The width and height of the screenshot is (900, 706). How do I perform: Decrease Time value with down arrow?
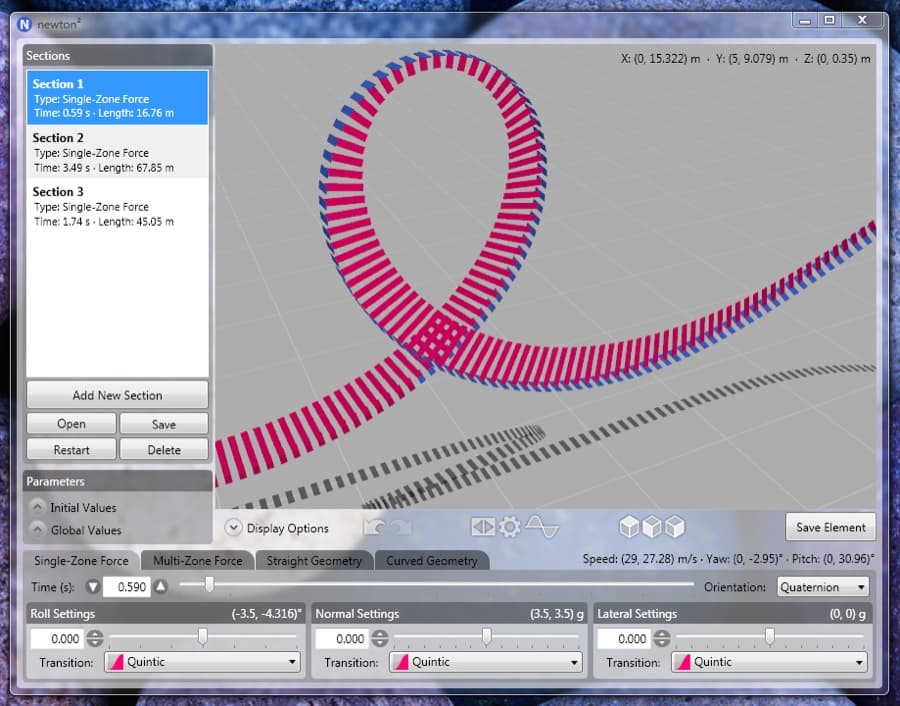(x=93, y=587)
